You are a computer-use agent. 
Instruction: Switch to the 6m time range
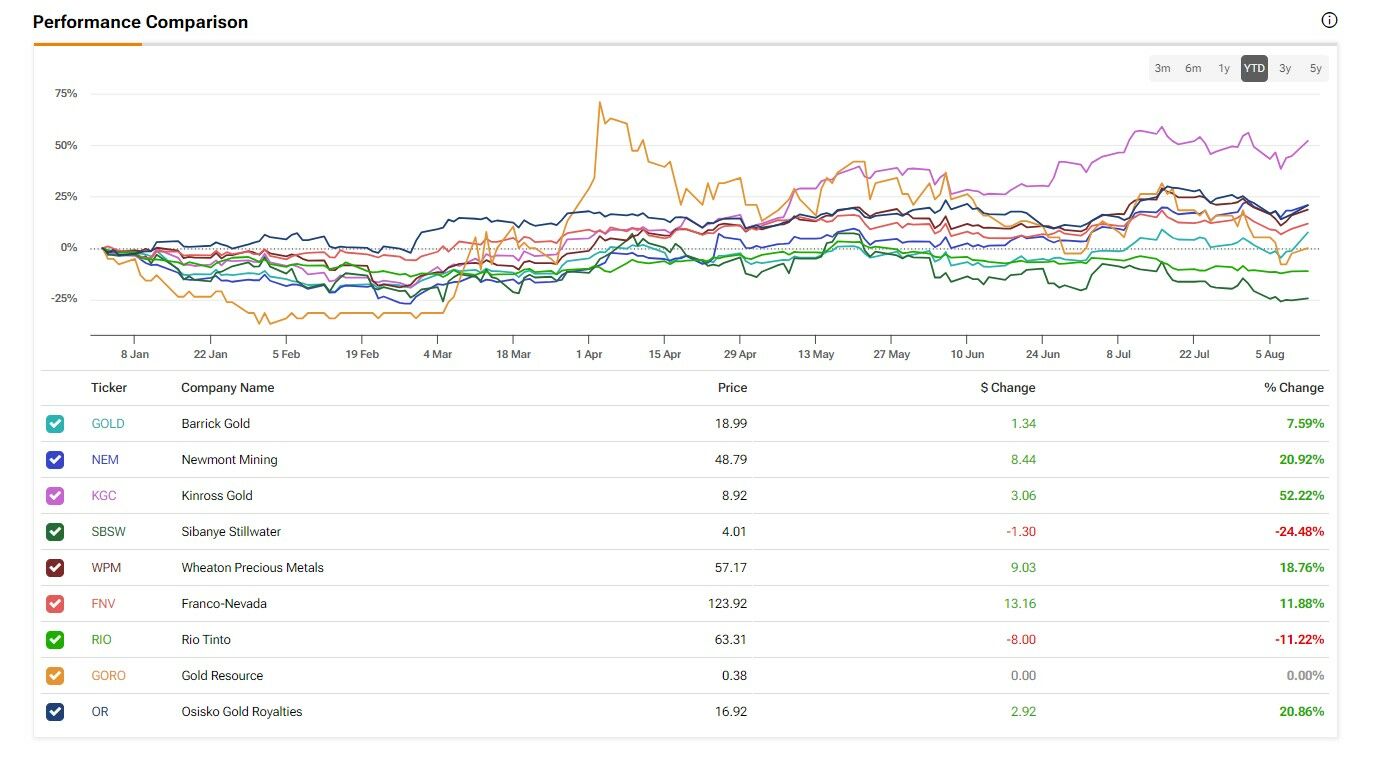coord(1193,69)
